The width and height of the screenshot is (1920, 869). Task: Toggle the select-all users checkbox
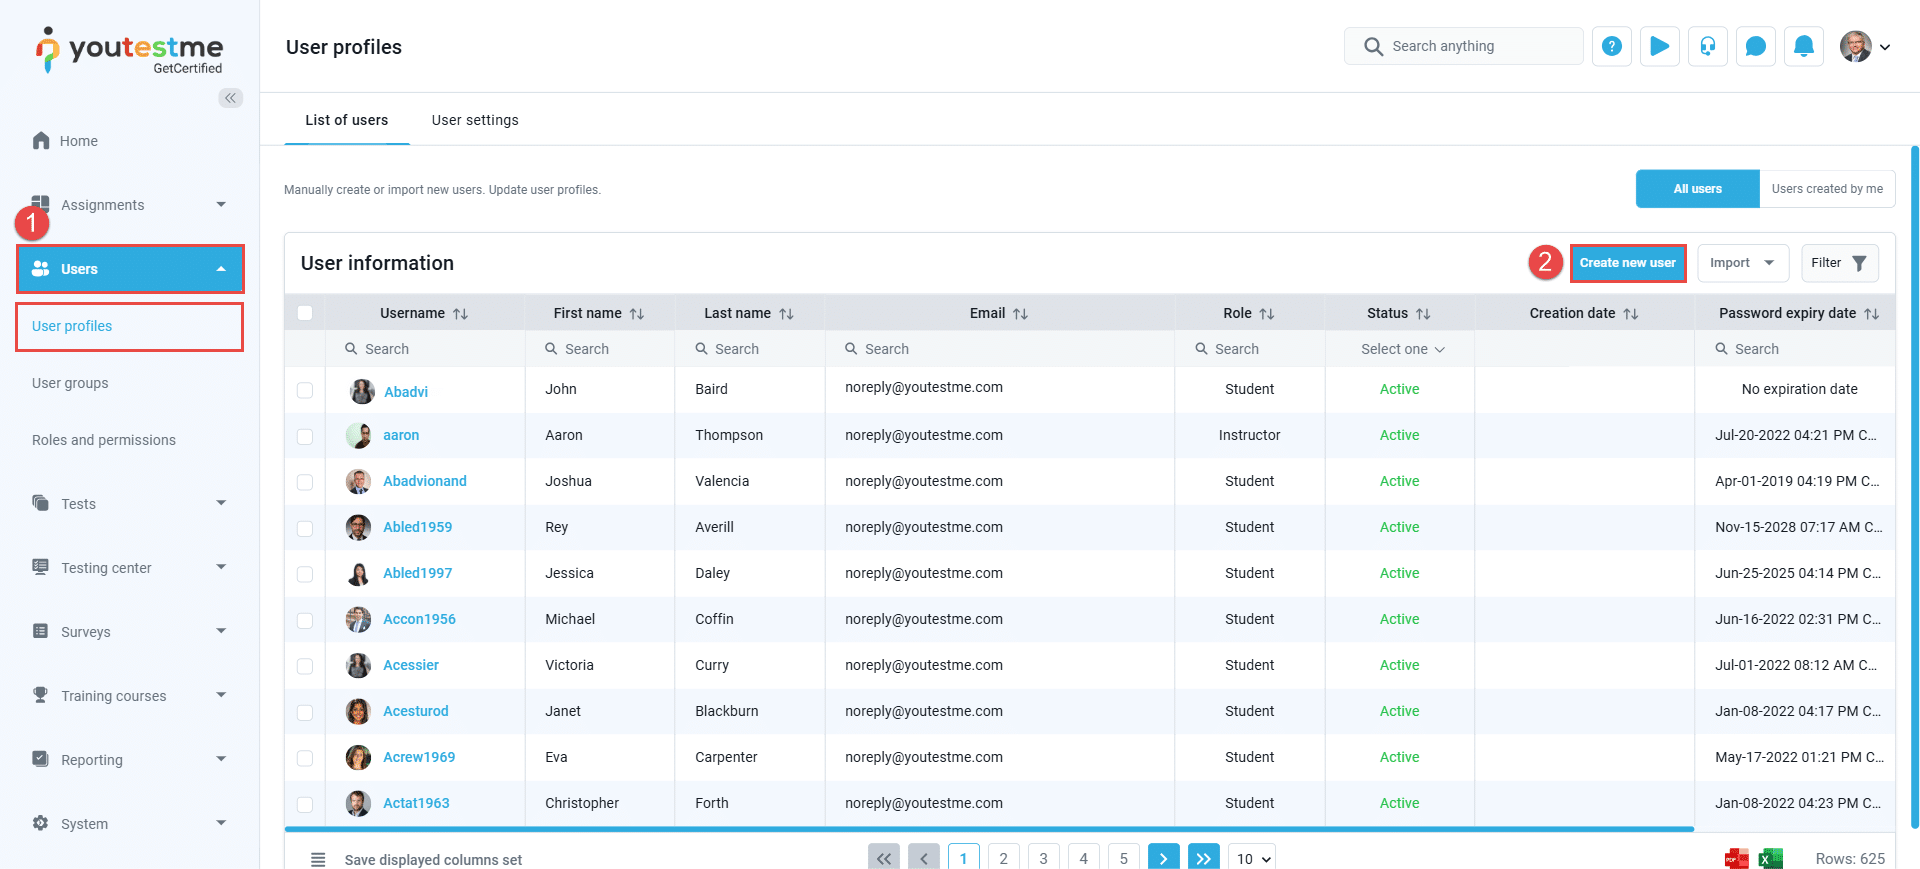305,313
